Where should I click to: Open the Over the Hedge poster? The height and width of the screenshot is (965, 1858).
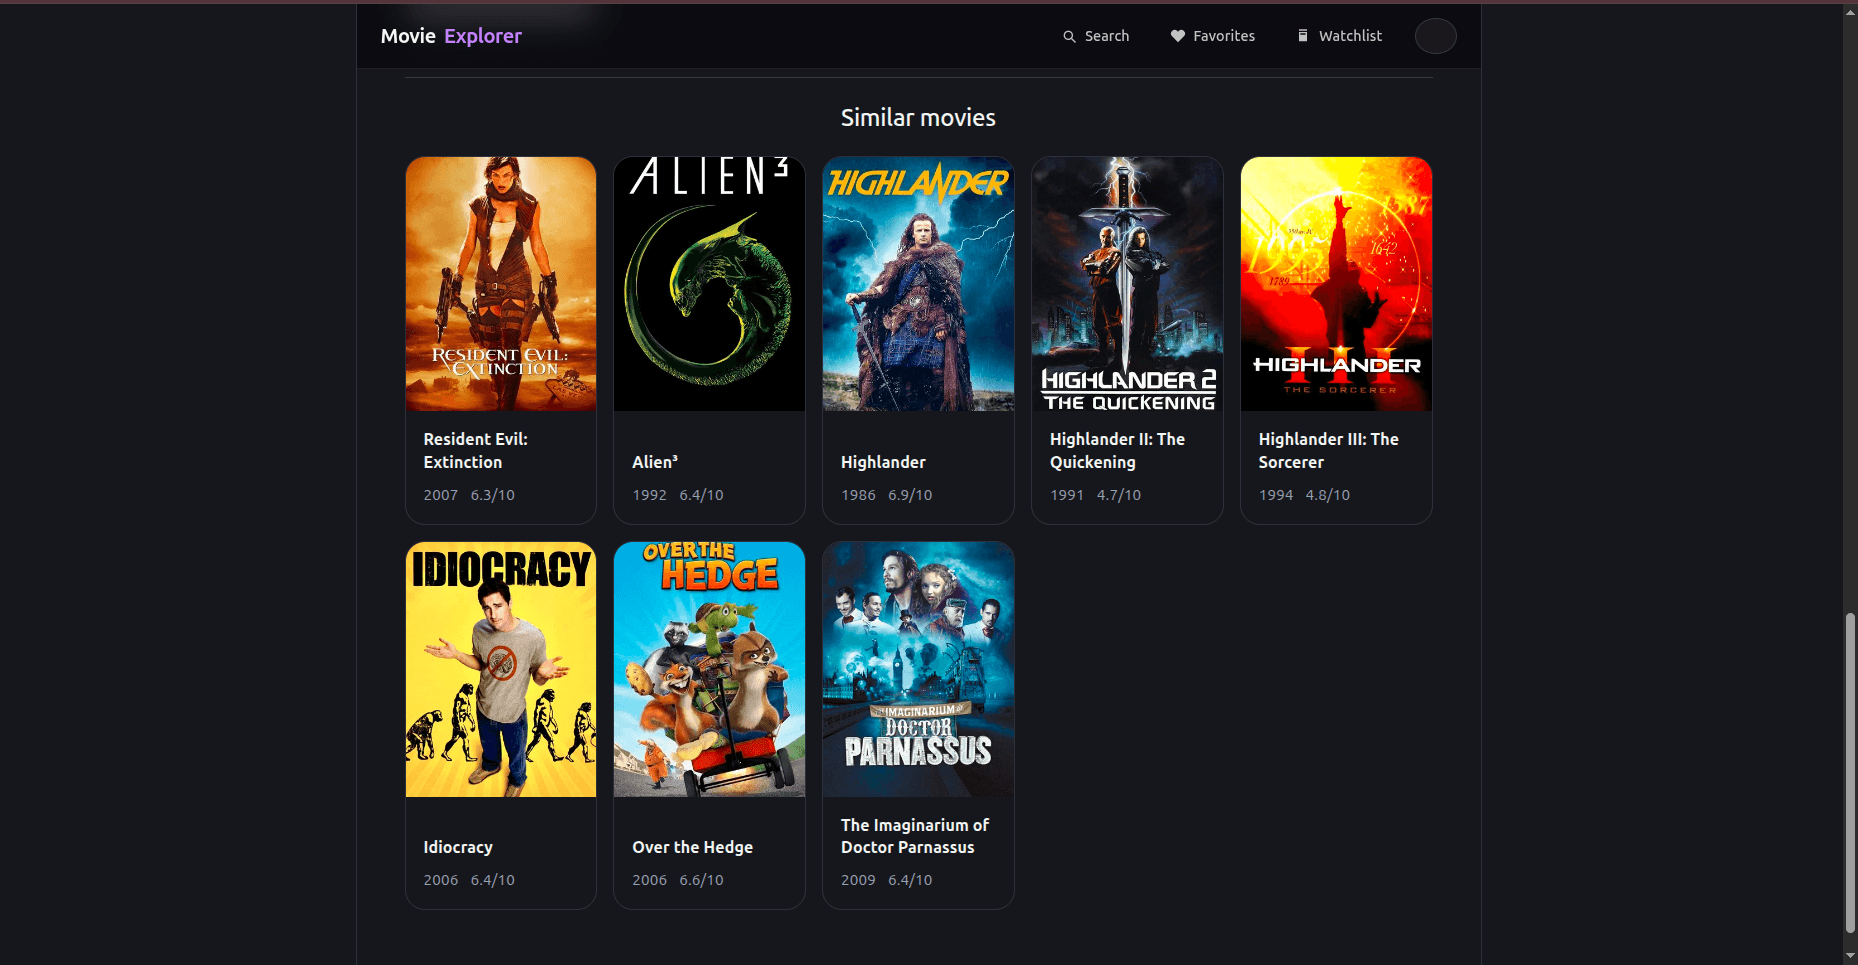(x=709, y=670)
